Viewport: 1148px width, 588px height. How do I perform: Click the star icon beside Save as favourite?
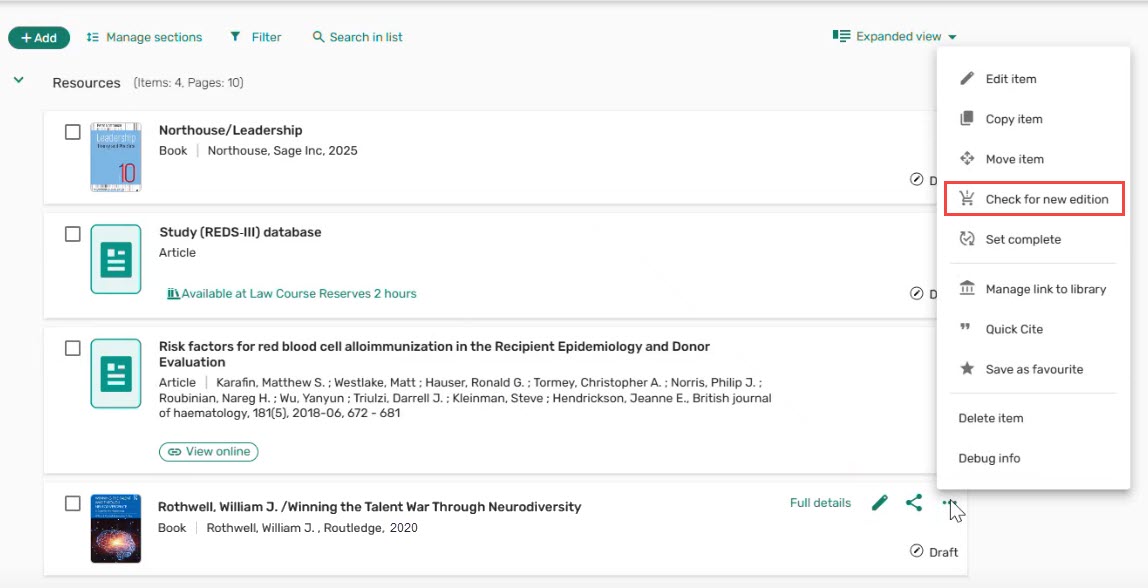[x=967, y=368]
